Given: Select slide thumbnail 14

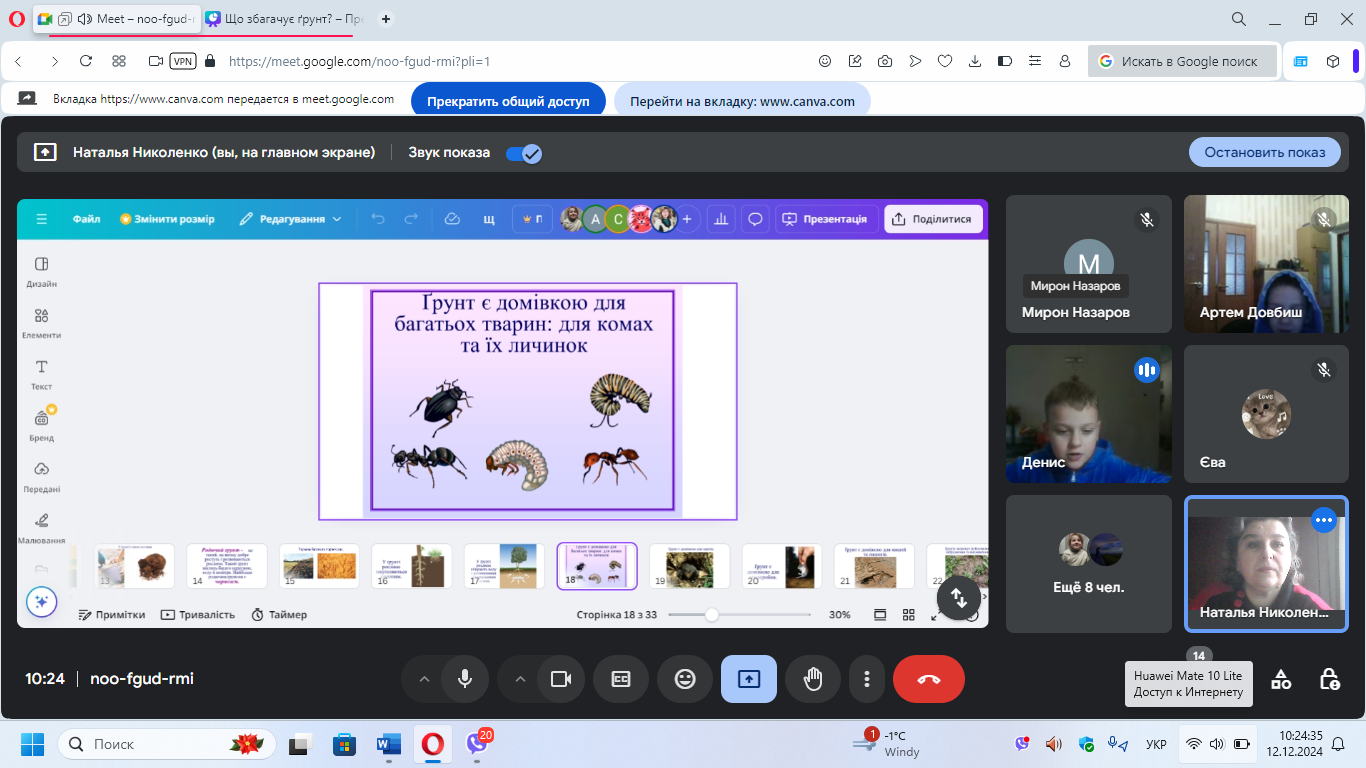Looking at the screenshot, I should point(227,566).
